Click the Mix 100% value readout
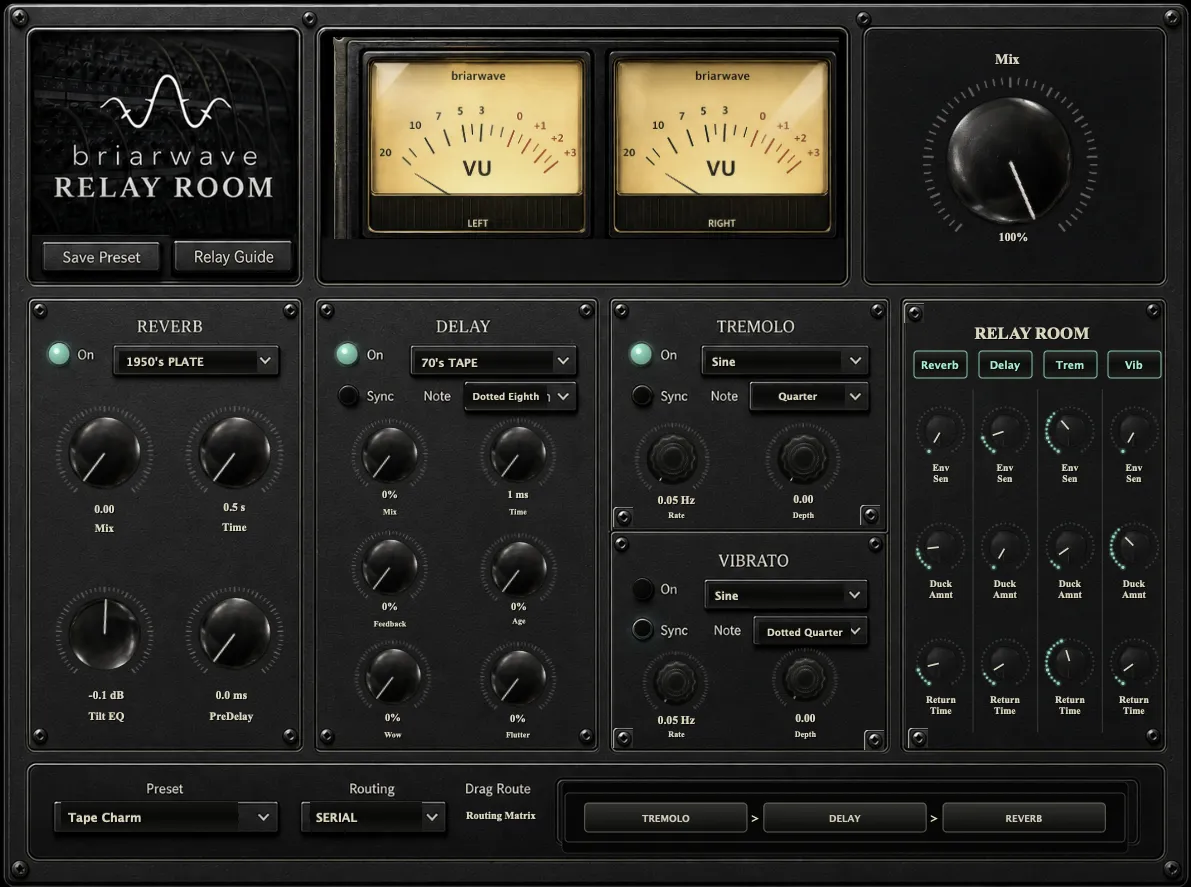Image resolution: width=1191 pixels, height=887 pixels. (x=1013, y=237)
